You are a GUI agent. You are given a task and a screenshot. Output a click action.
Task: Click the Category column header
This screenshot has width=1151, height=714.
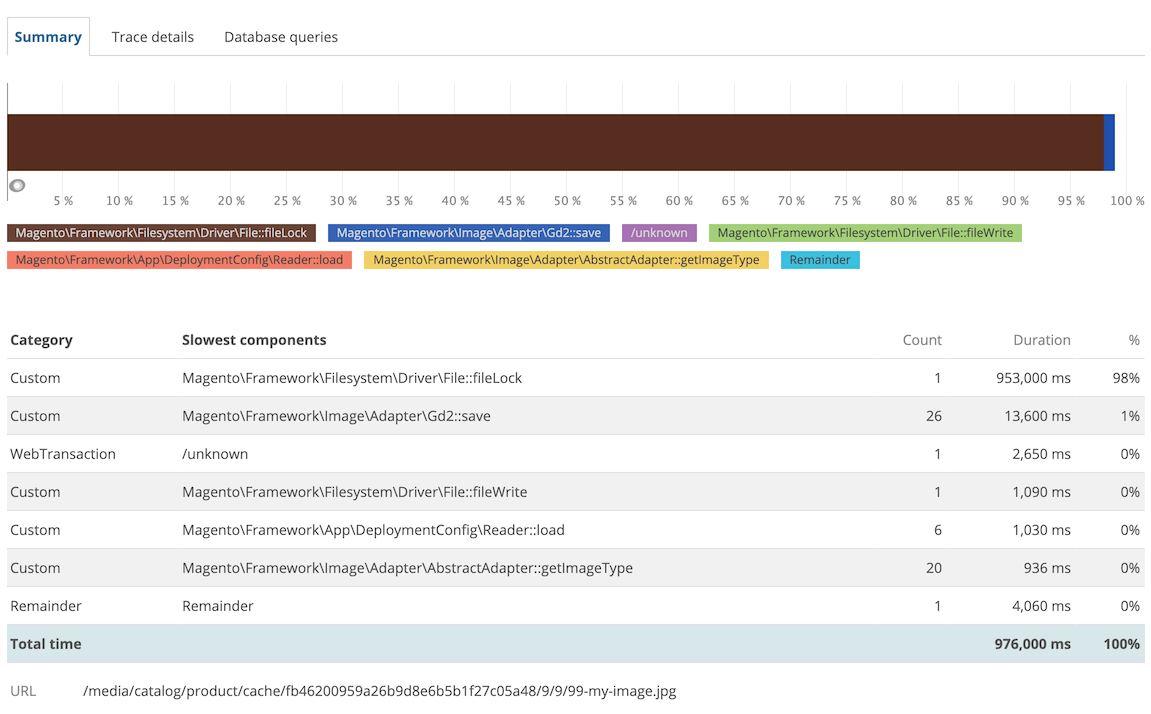click(x=41, y=340)
